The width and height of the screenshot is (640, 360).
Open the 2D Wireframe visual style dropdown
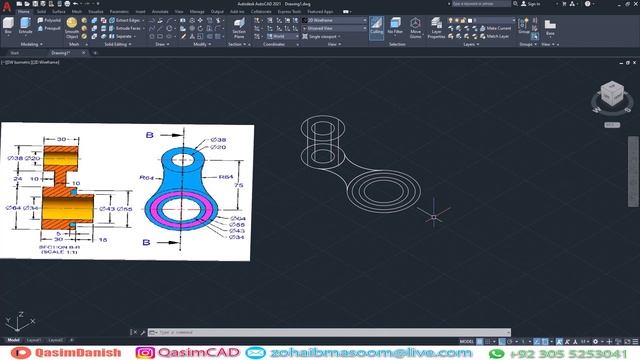coord(335,20)
